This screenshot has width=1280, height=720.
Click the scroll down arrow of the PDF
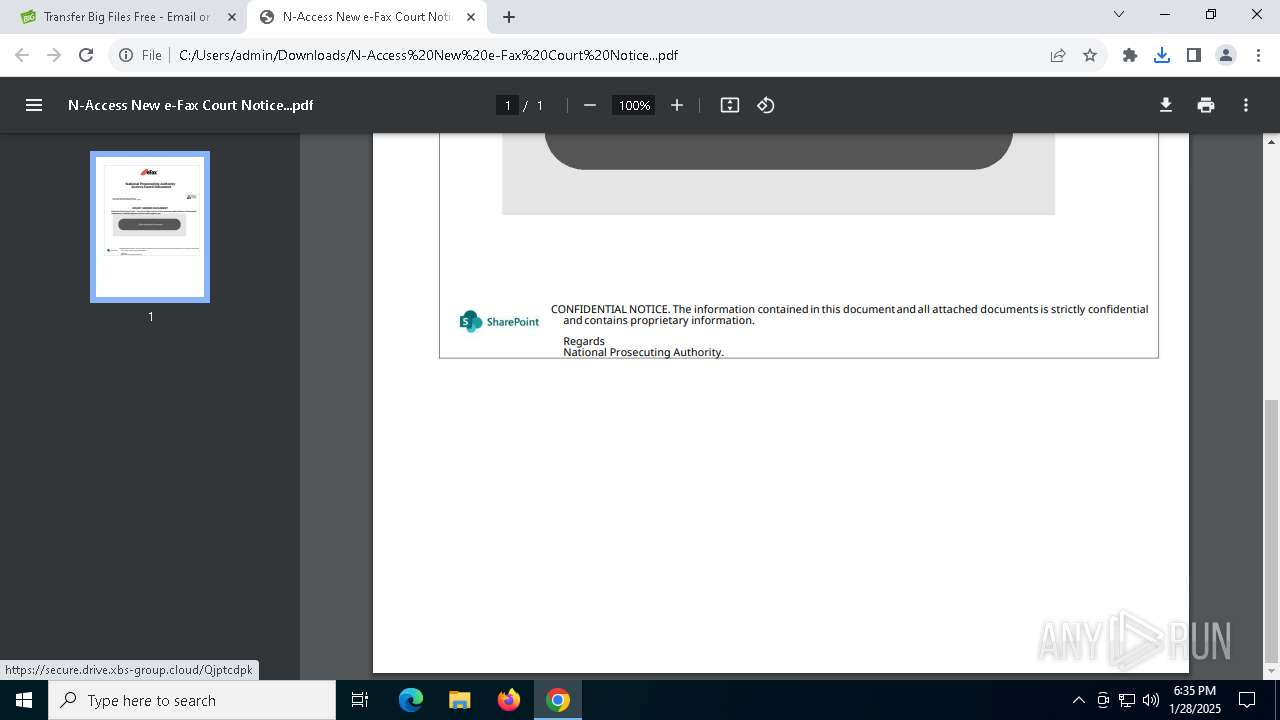click(1272, 671)
